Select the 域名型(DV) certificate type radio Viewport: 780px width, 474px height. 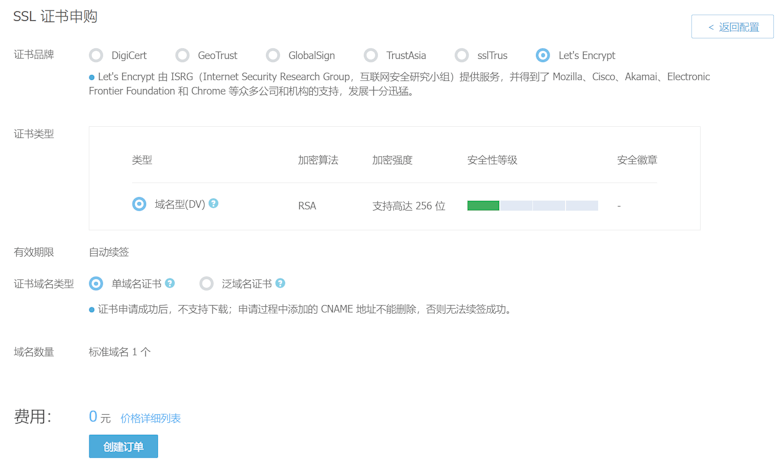139,204
